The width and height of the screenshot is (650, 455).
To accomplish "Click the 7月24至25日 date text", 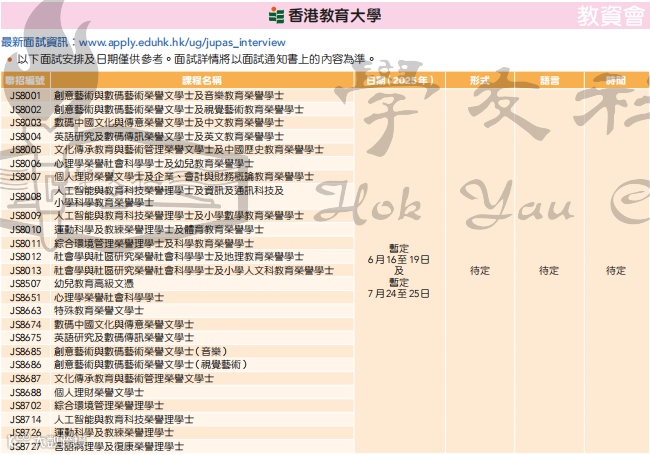I will [x=398, y=294].
